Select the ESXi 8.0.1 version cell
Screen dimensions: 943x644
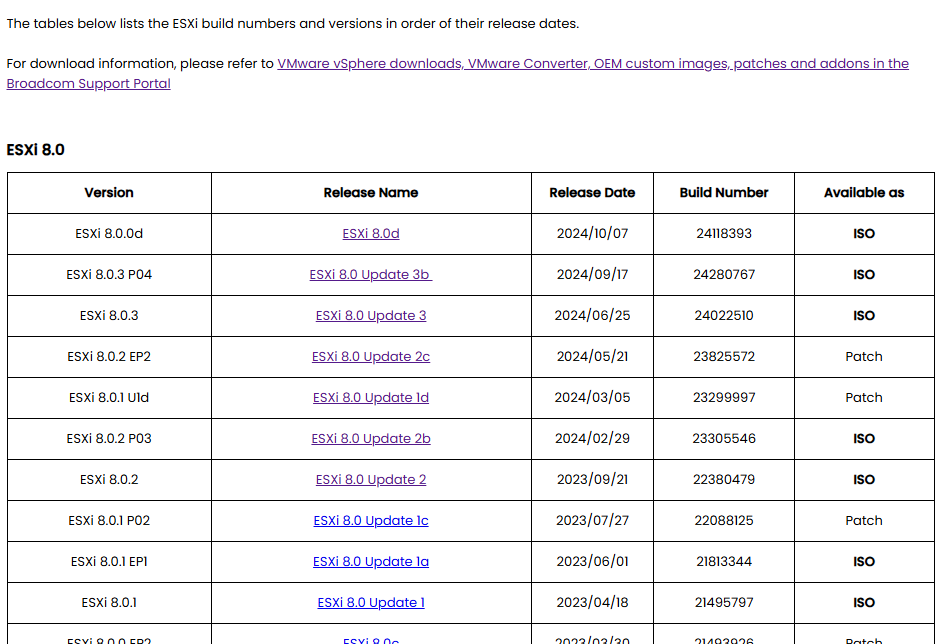point(109,602)
